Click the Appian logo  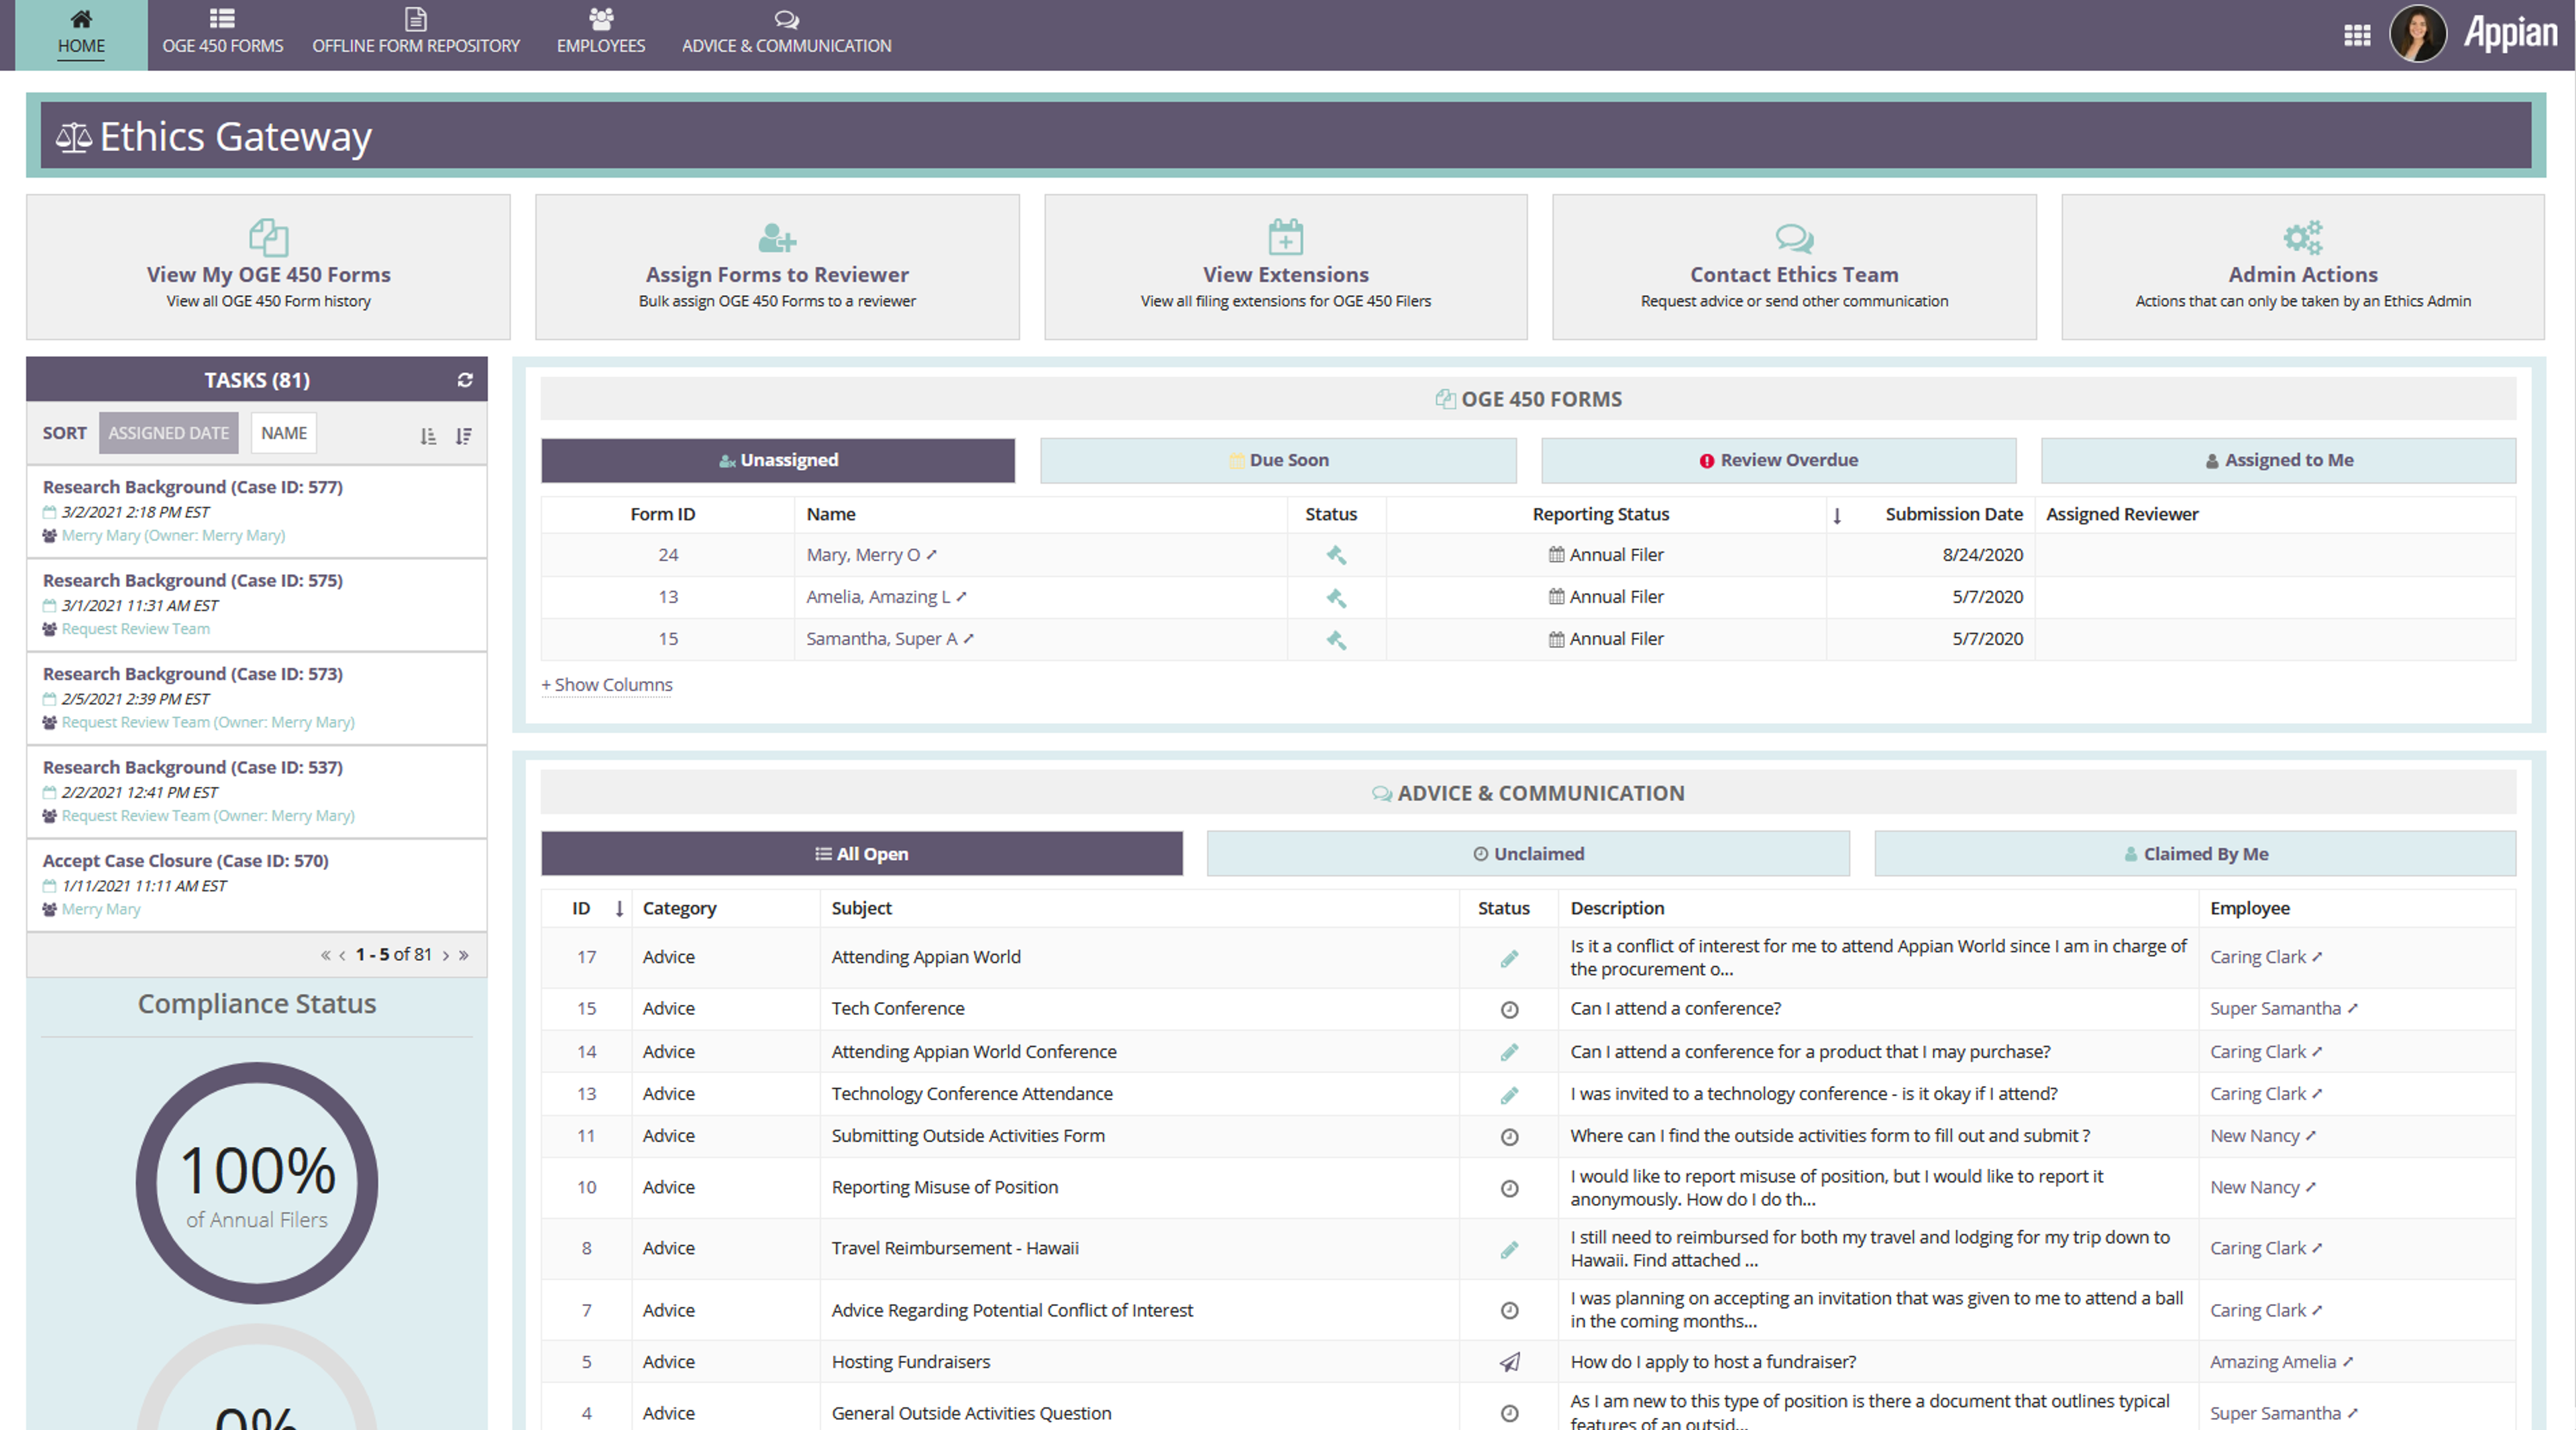(x=2510, y=33)
